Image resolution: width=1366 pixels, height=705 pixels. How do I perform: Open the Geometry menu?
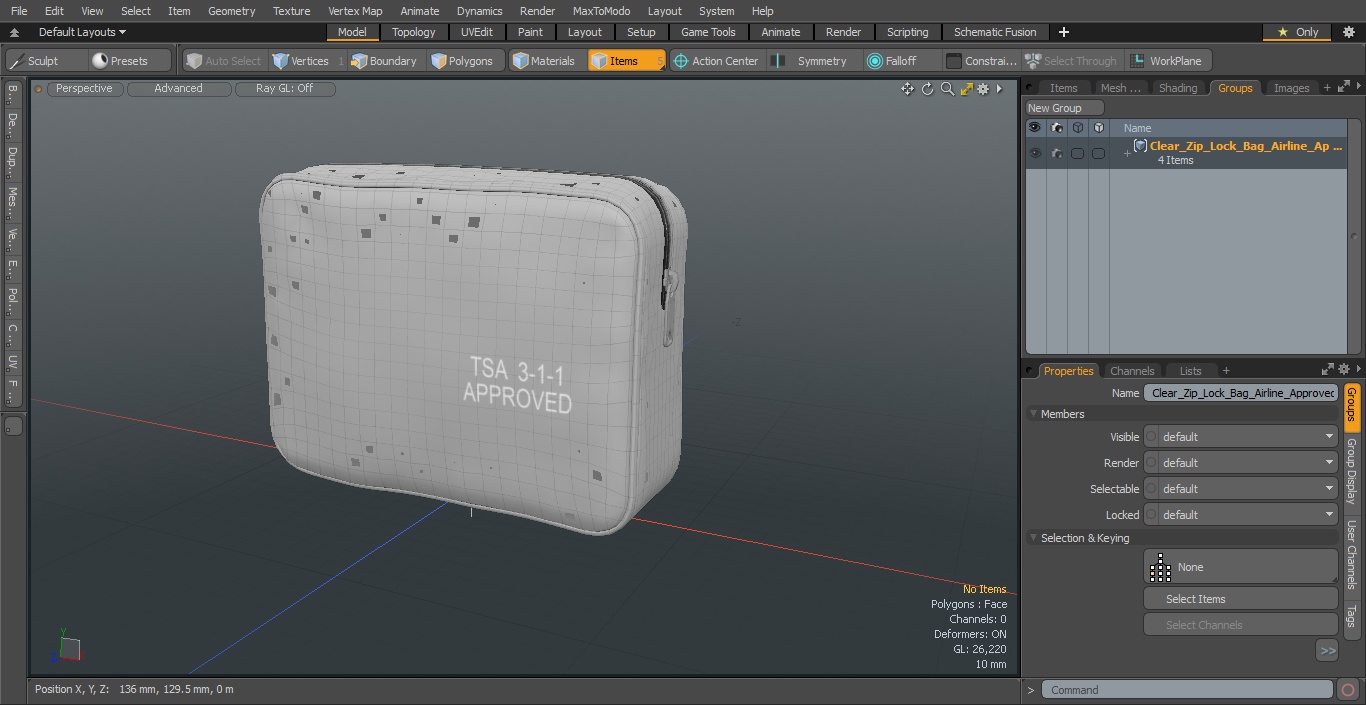(231, 11)
